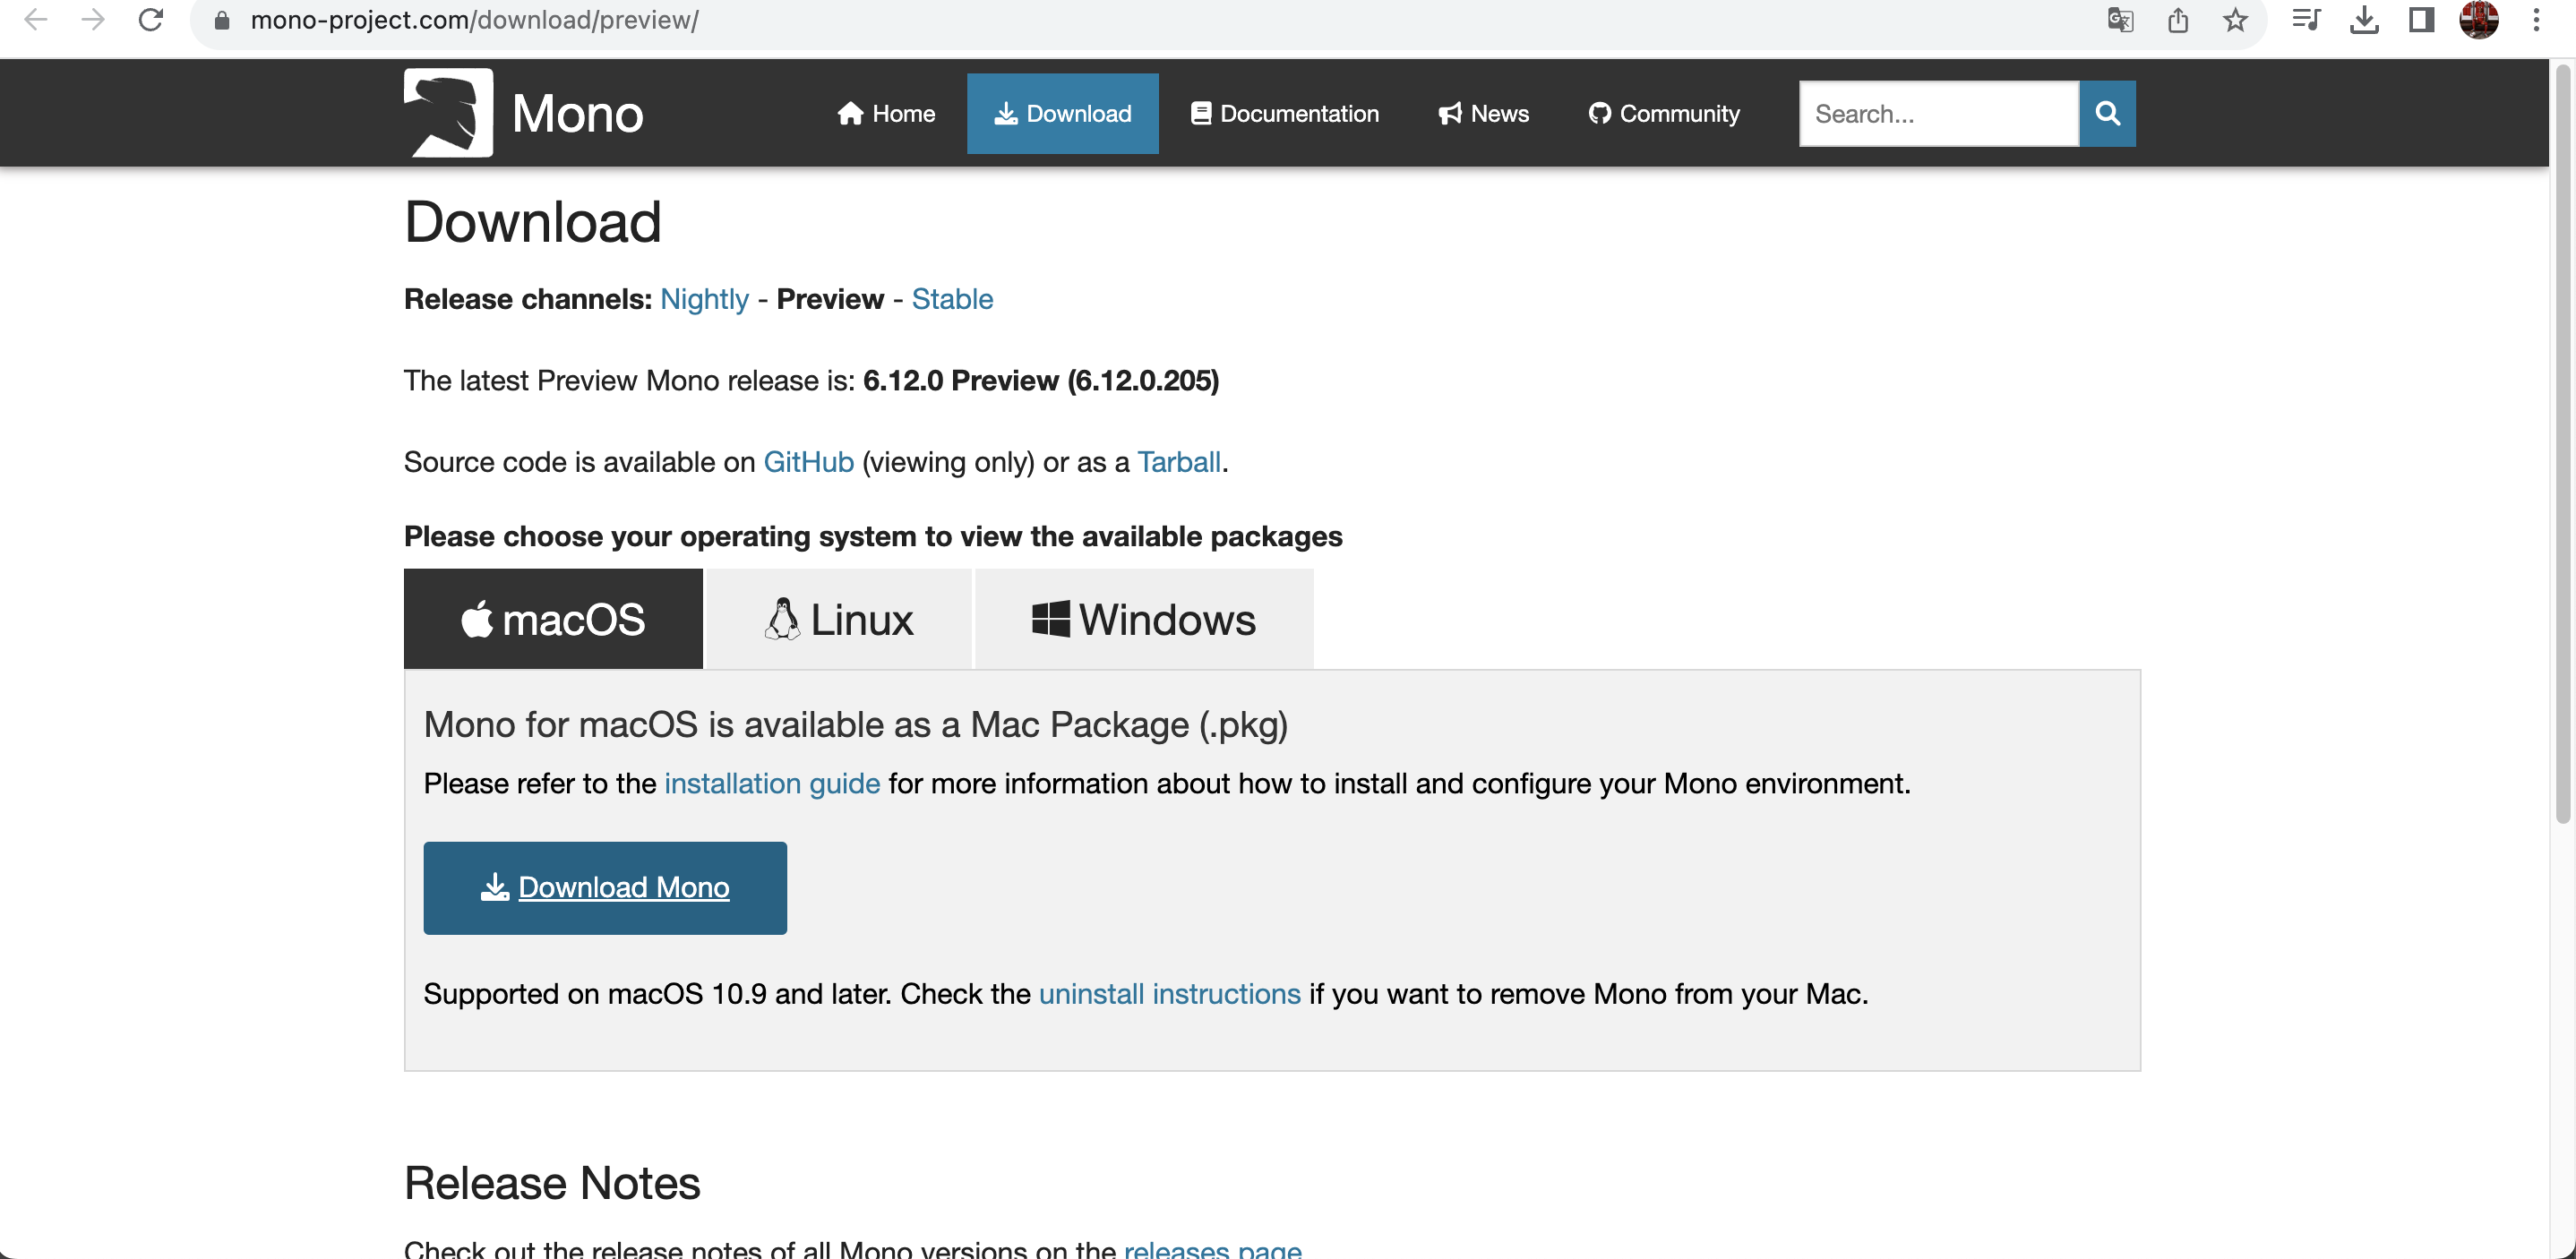Select Download in navigation bar
Image resolution: width=2576 pixels, height=1259 pixels.
(x=1062, y=114)
